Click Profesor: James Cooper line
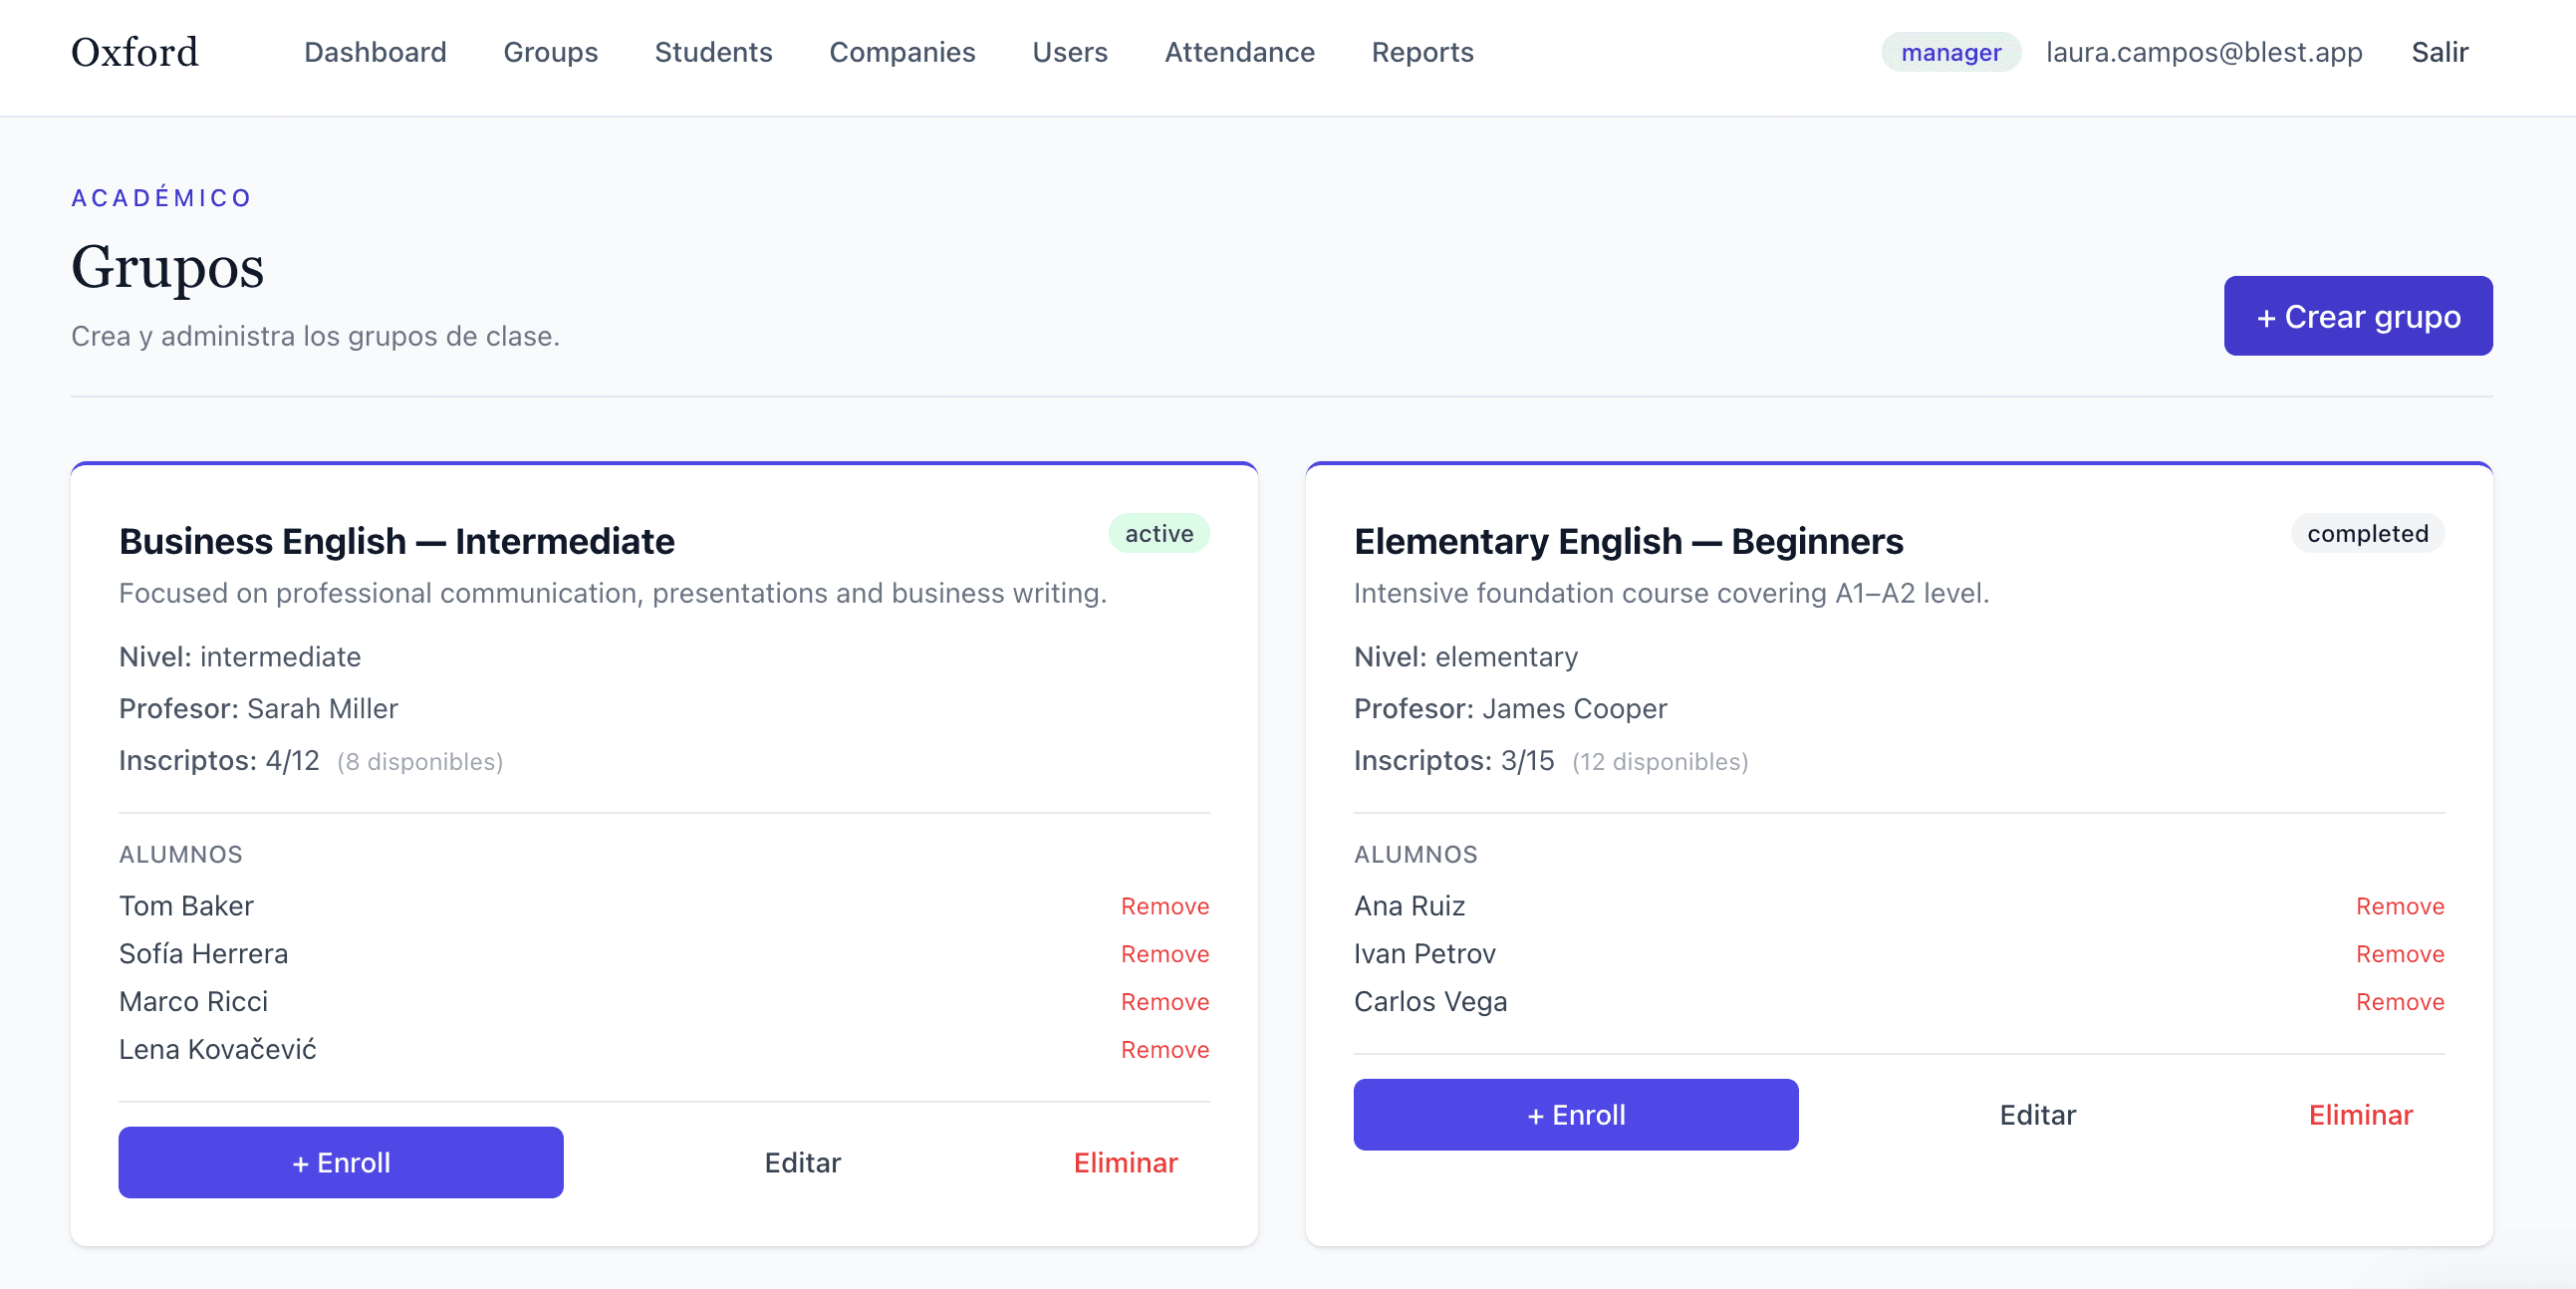The height and width of the screenshot is (1289, 2576). [x=1510, y=709]
